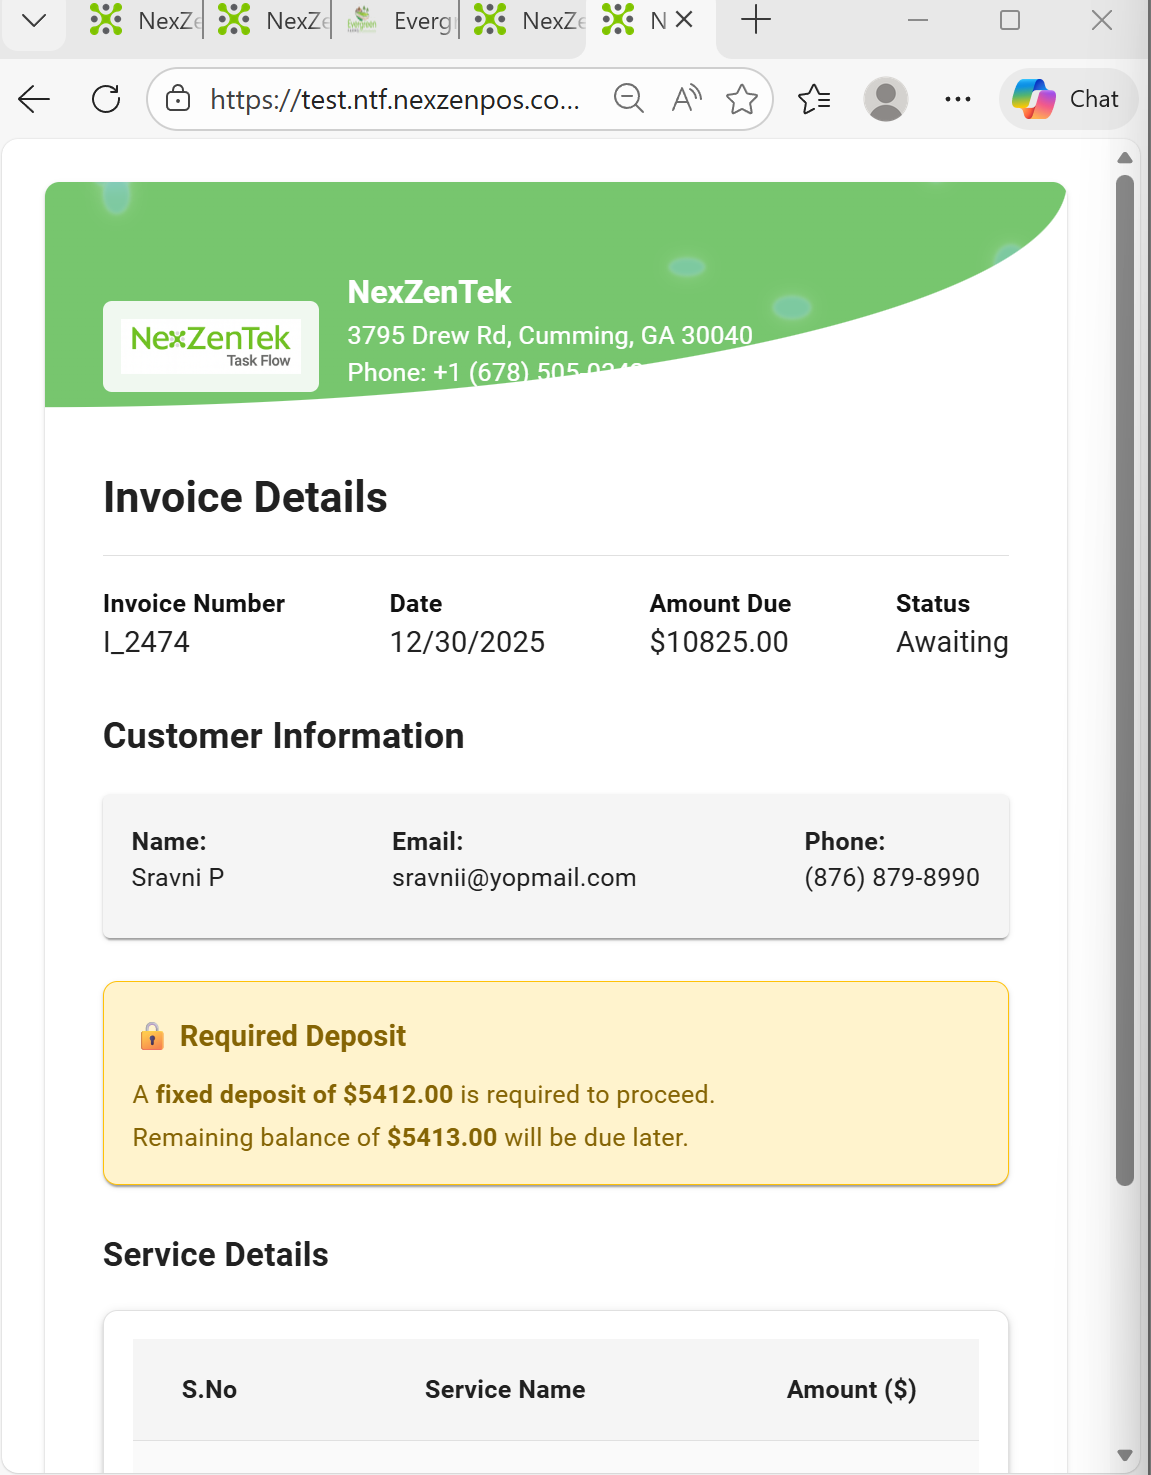This screenshot has height=1475, width=1151.
Task: Click the sravnii@yopmail.com email address
Action: 514,878
